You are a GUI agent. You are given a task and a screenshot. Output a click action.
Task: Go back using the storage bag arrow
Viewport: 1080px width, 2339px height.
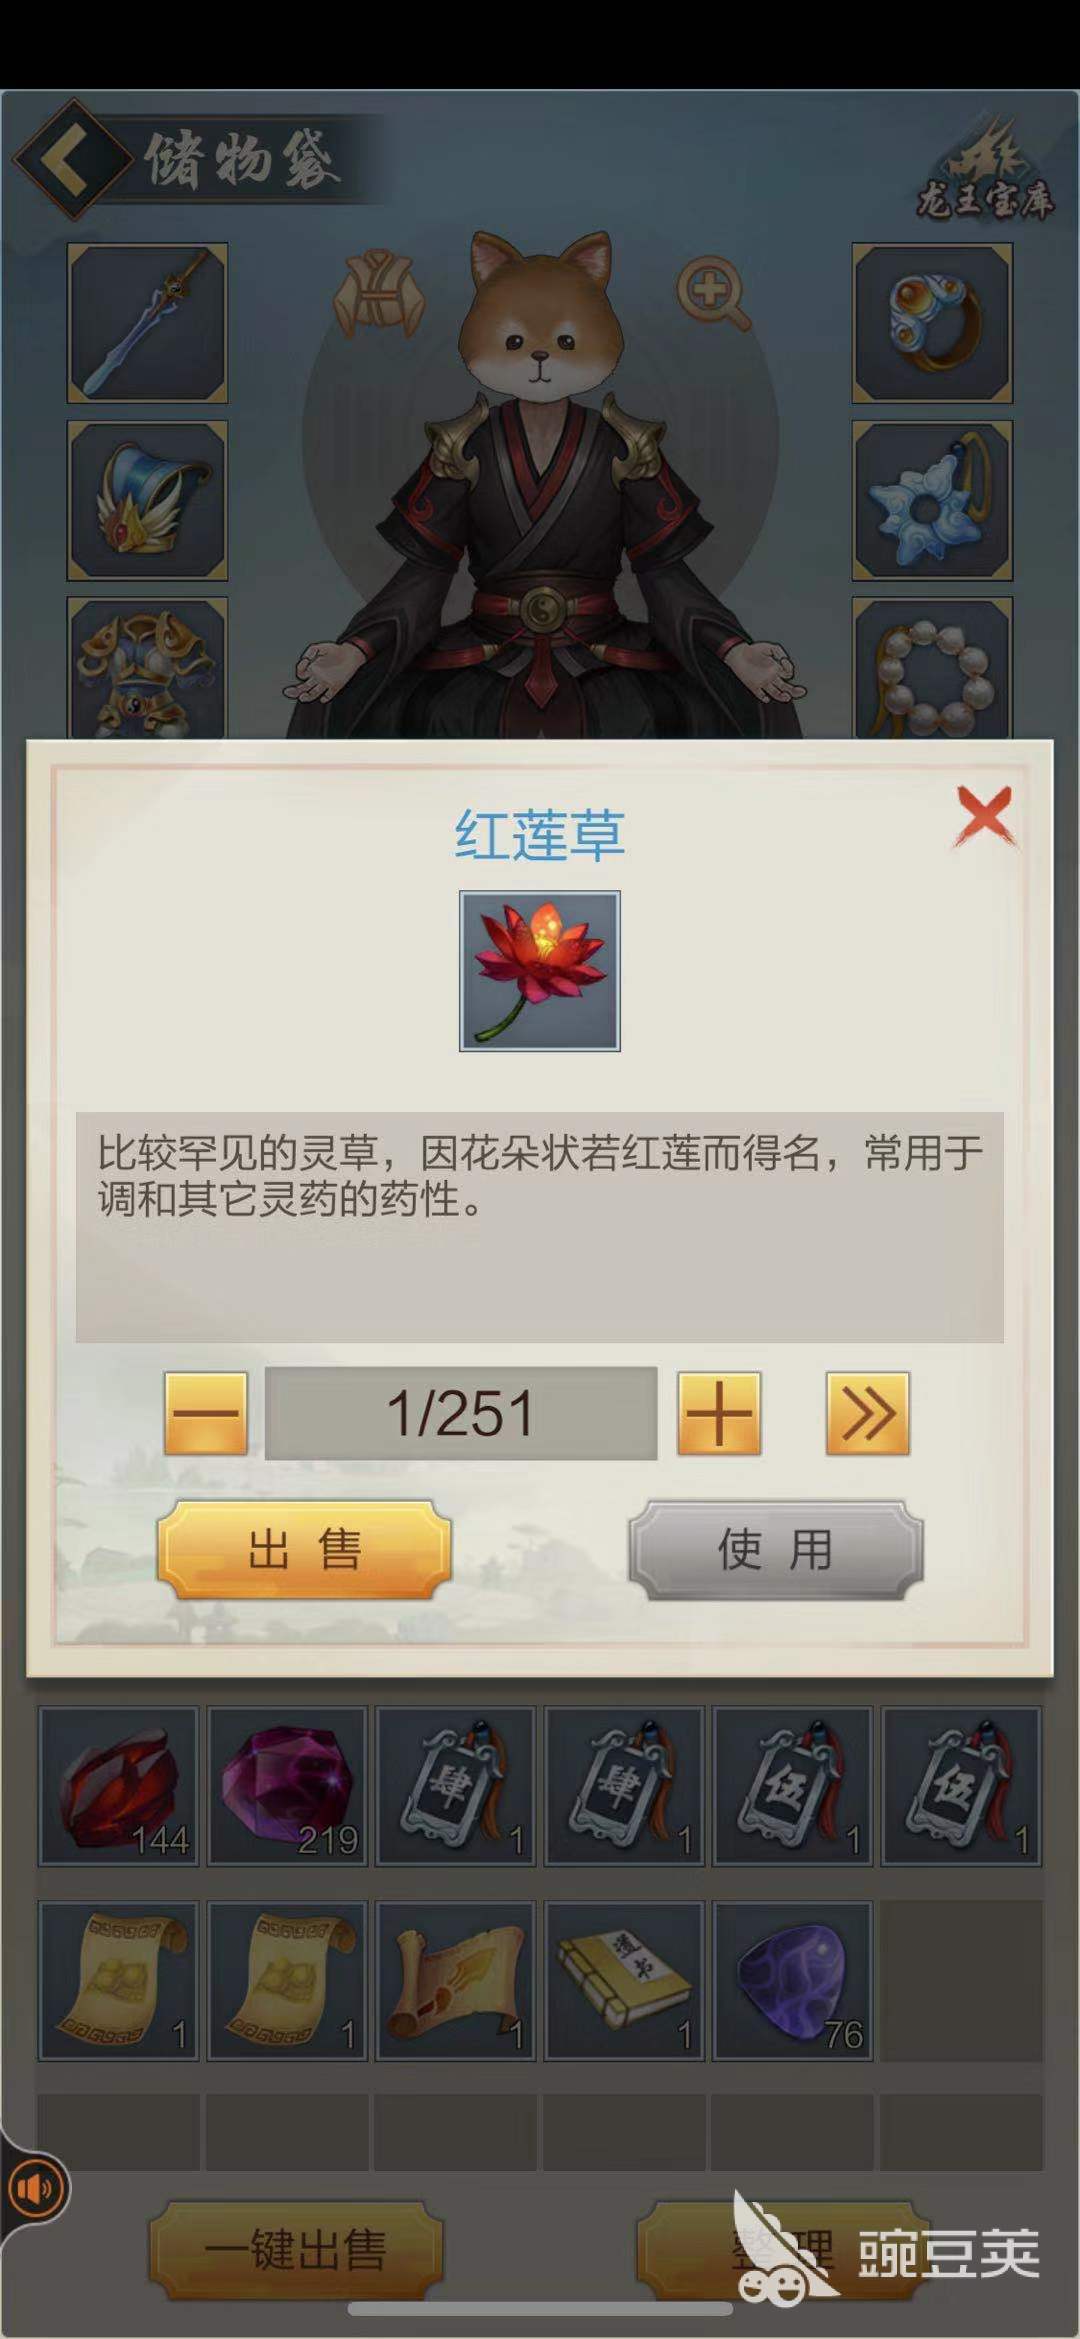(71, 158)
